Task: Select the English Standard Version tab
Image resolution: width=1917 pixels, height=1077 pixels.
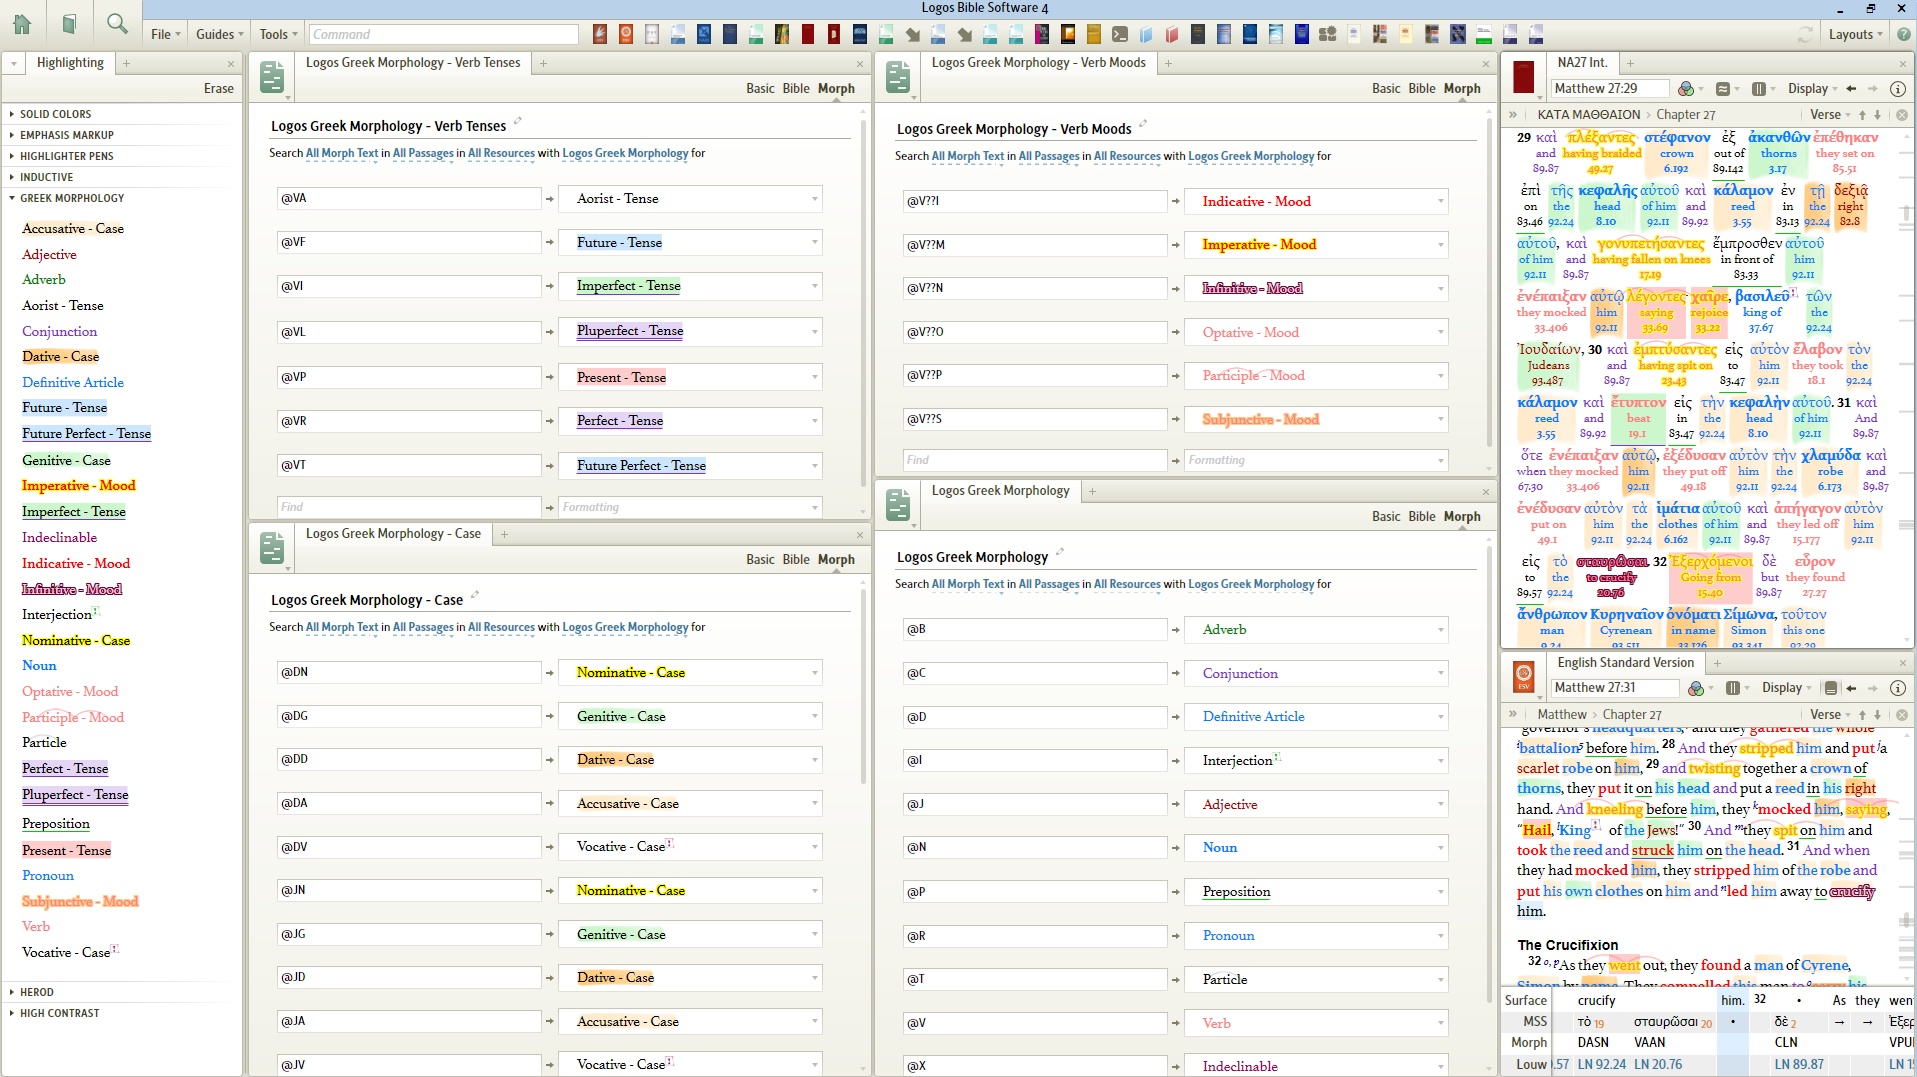Action: [1625, 663]
